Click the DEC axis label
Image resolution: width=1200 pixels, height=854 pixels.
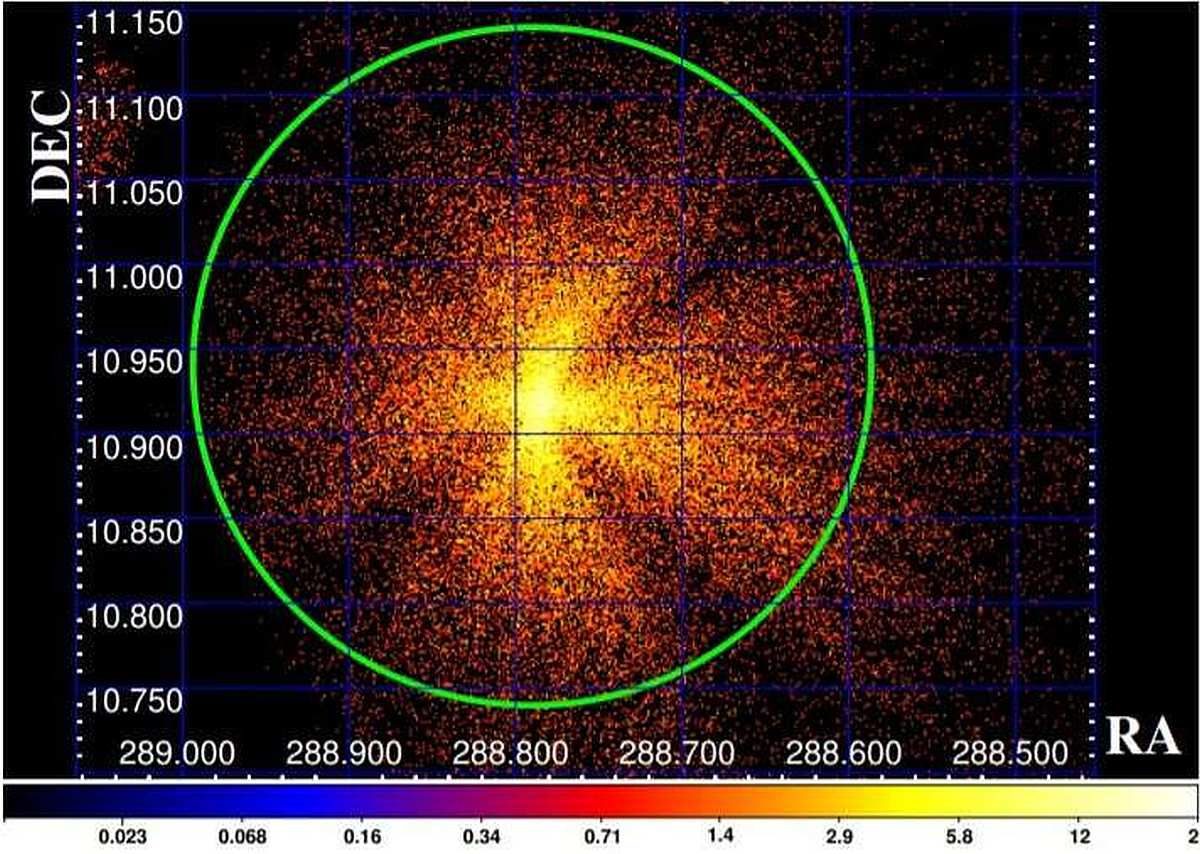(x=52, y=146)
